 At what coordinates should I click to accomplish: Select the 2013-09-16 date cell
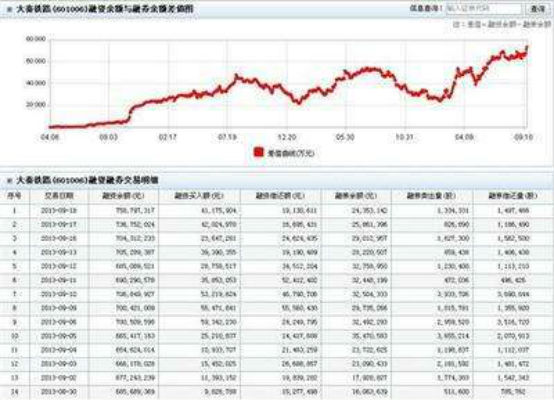[x=59, y=239]
